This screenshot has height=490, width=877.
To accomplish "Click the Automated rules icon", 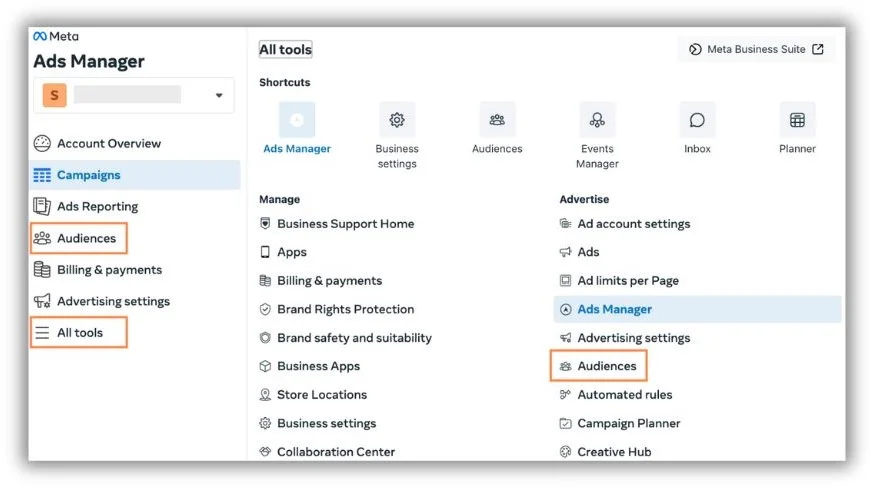I will tap(565, 395).
